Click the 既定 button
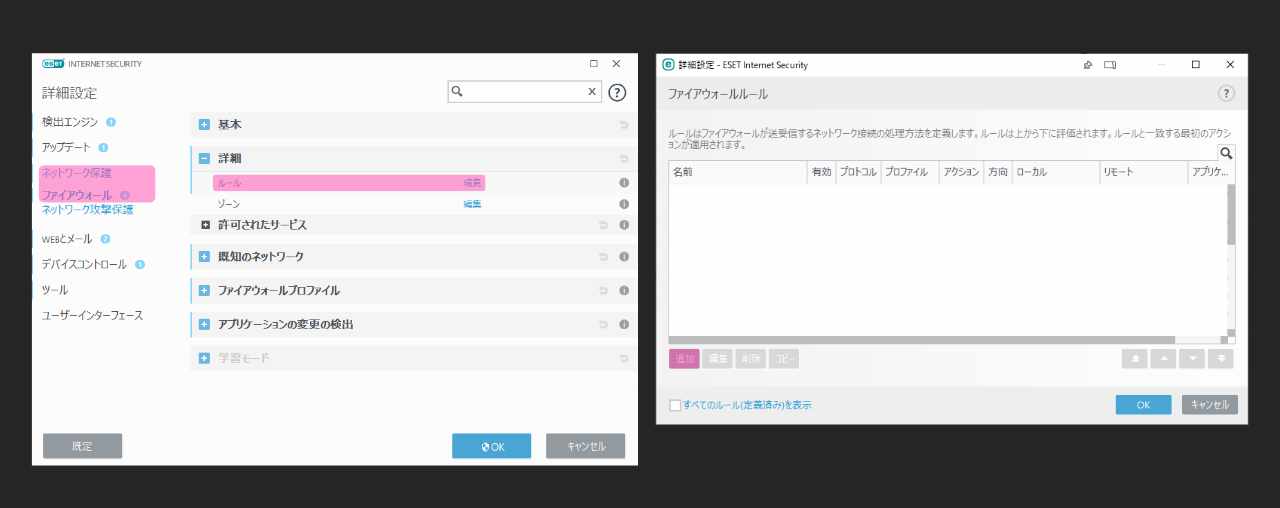This screenshot has height=508, width=1280. coord(82,446)
